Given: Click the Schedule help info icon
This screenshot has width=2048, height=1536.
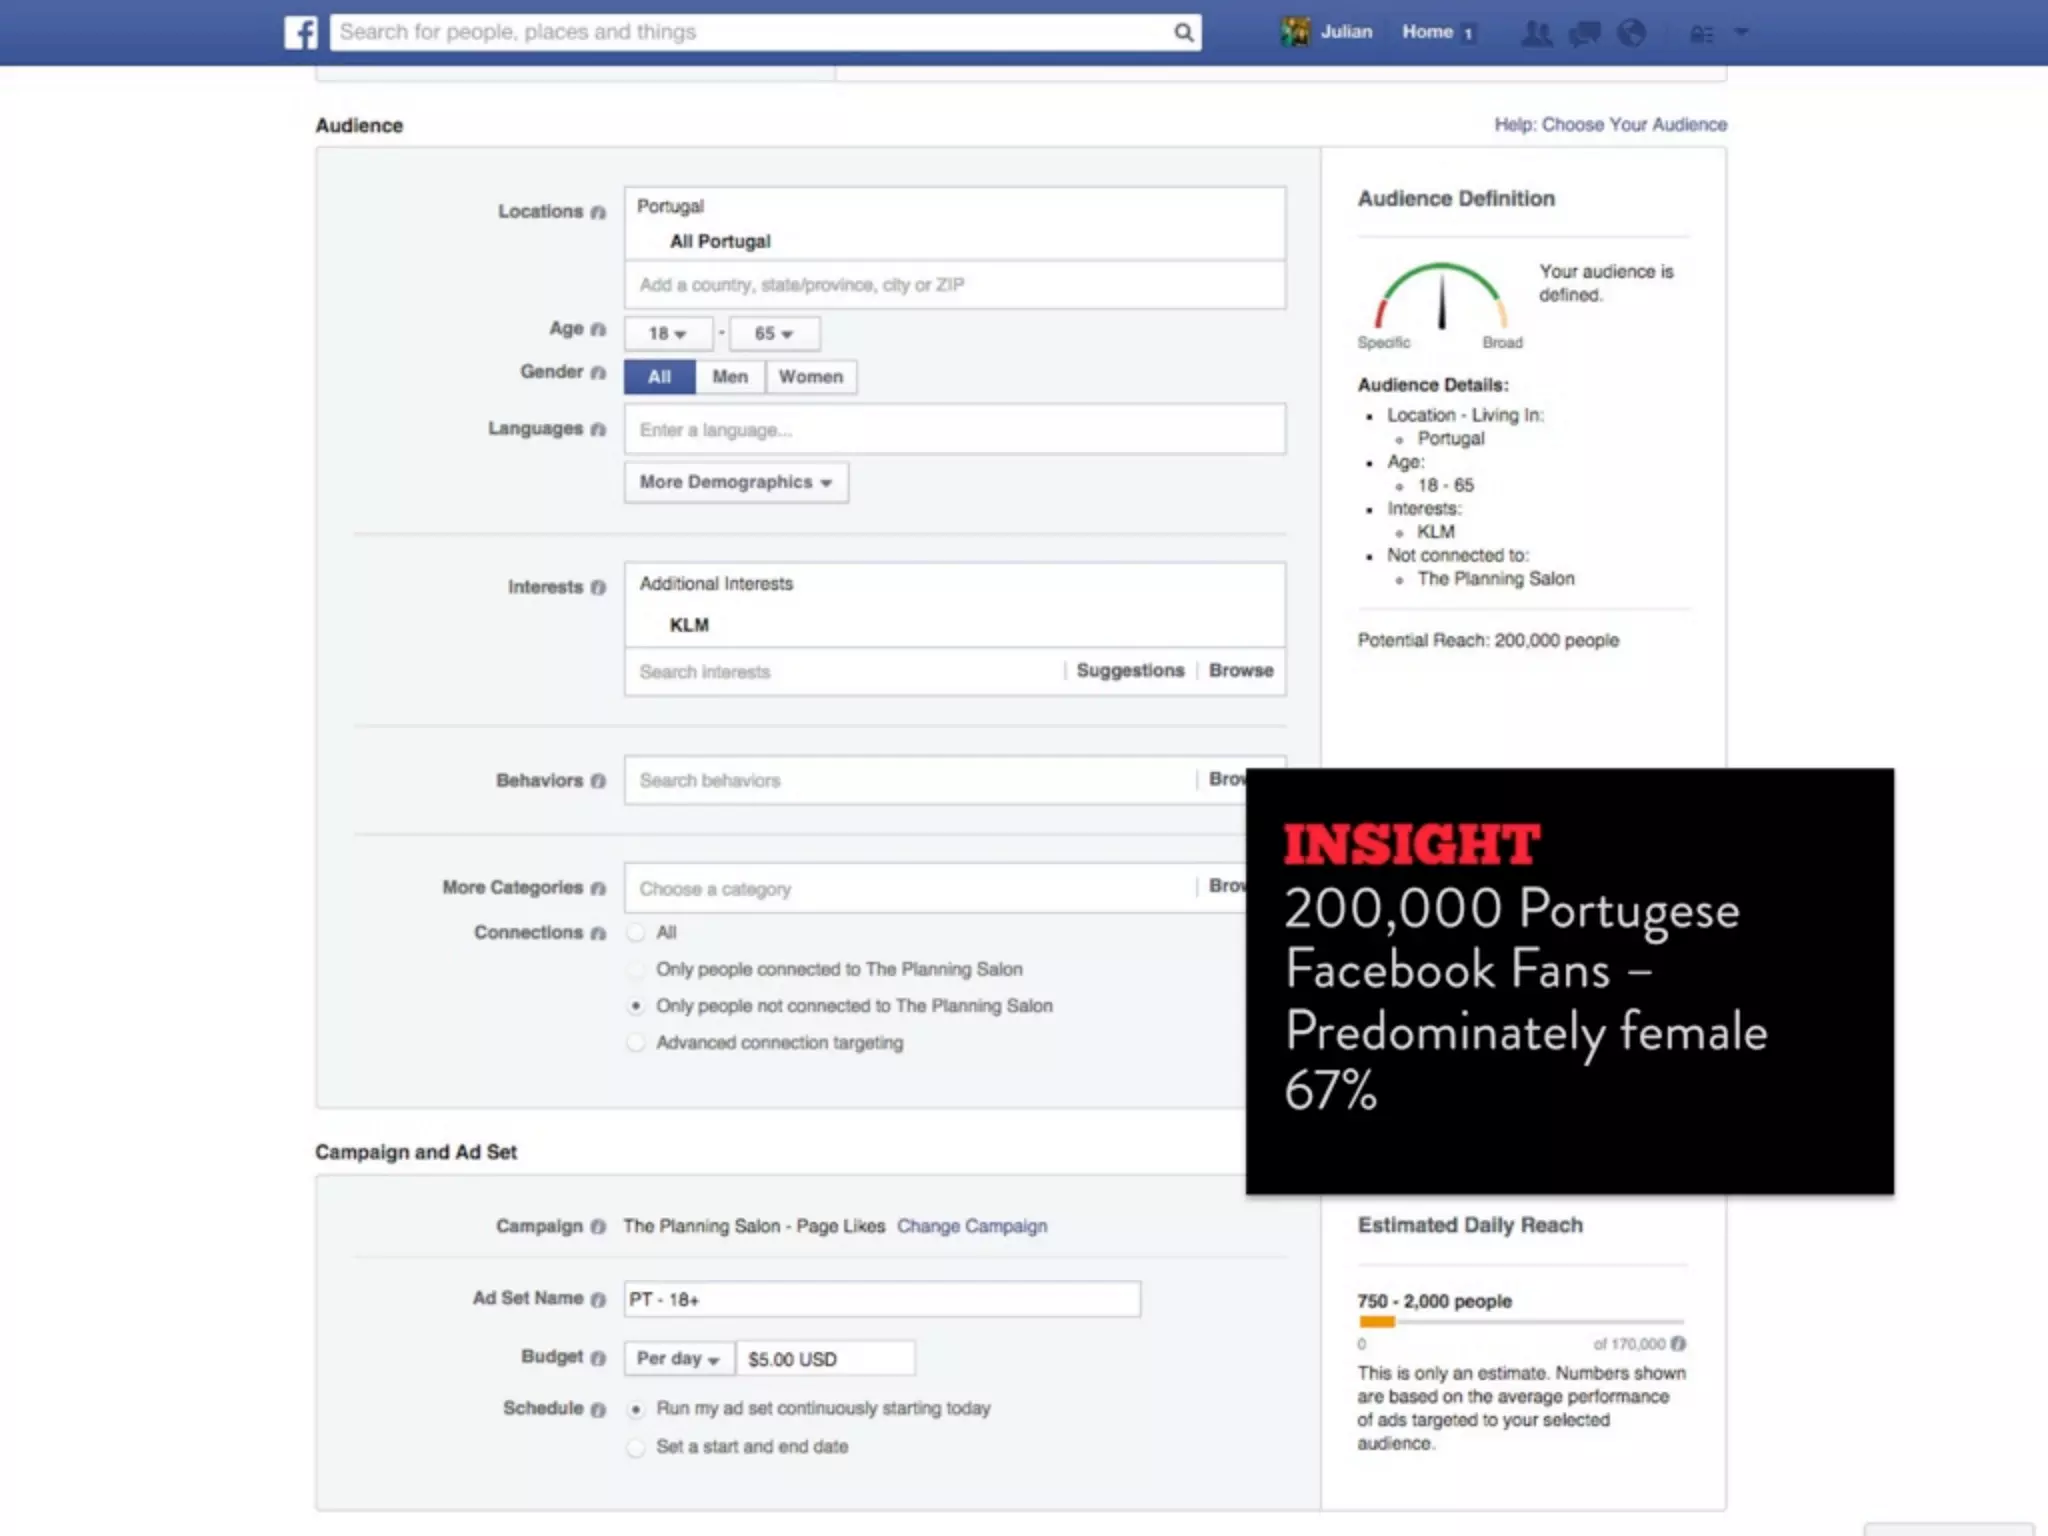Looking at the screenshot, I should pyautogui.click(x=598, y=1409).
